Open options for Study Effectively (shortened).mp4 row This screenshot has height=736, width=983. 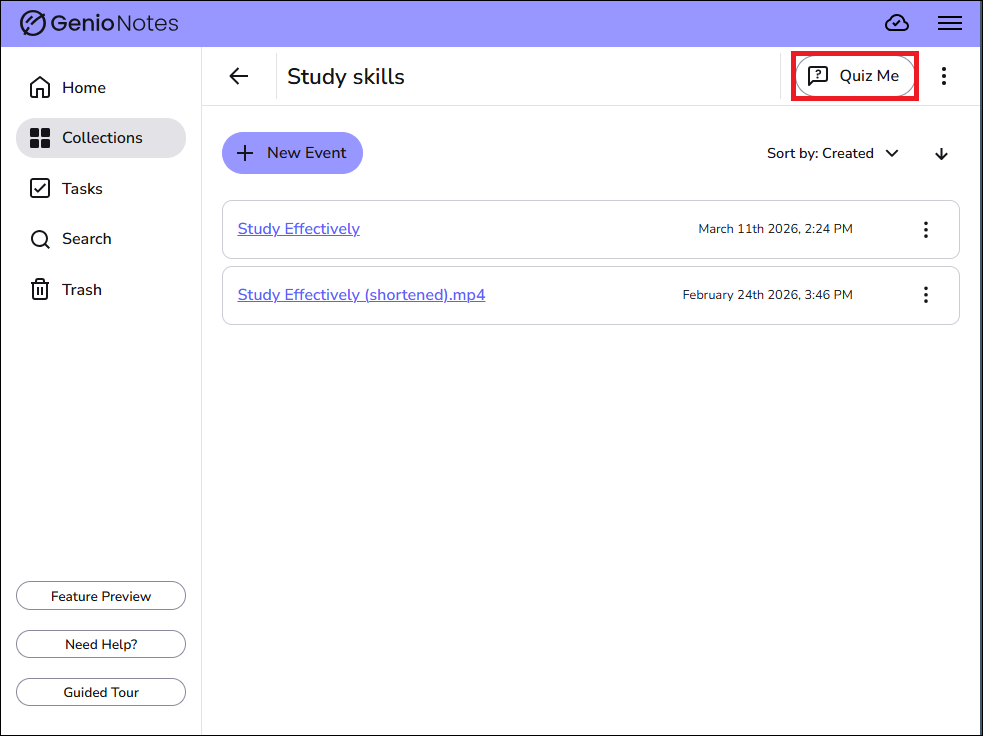[925, 295]
